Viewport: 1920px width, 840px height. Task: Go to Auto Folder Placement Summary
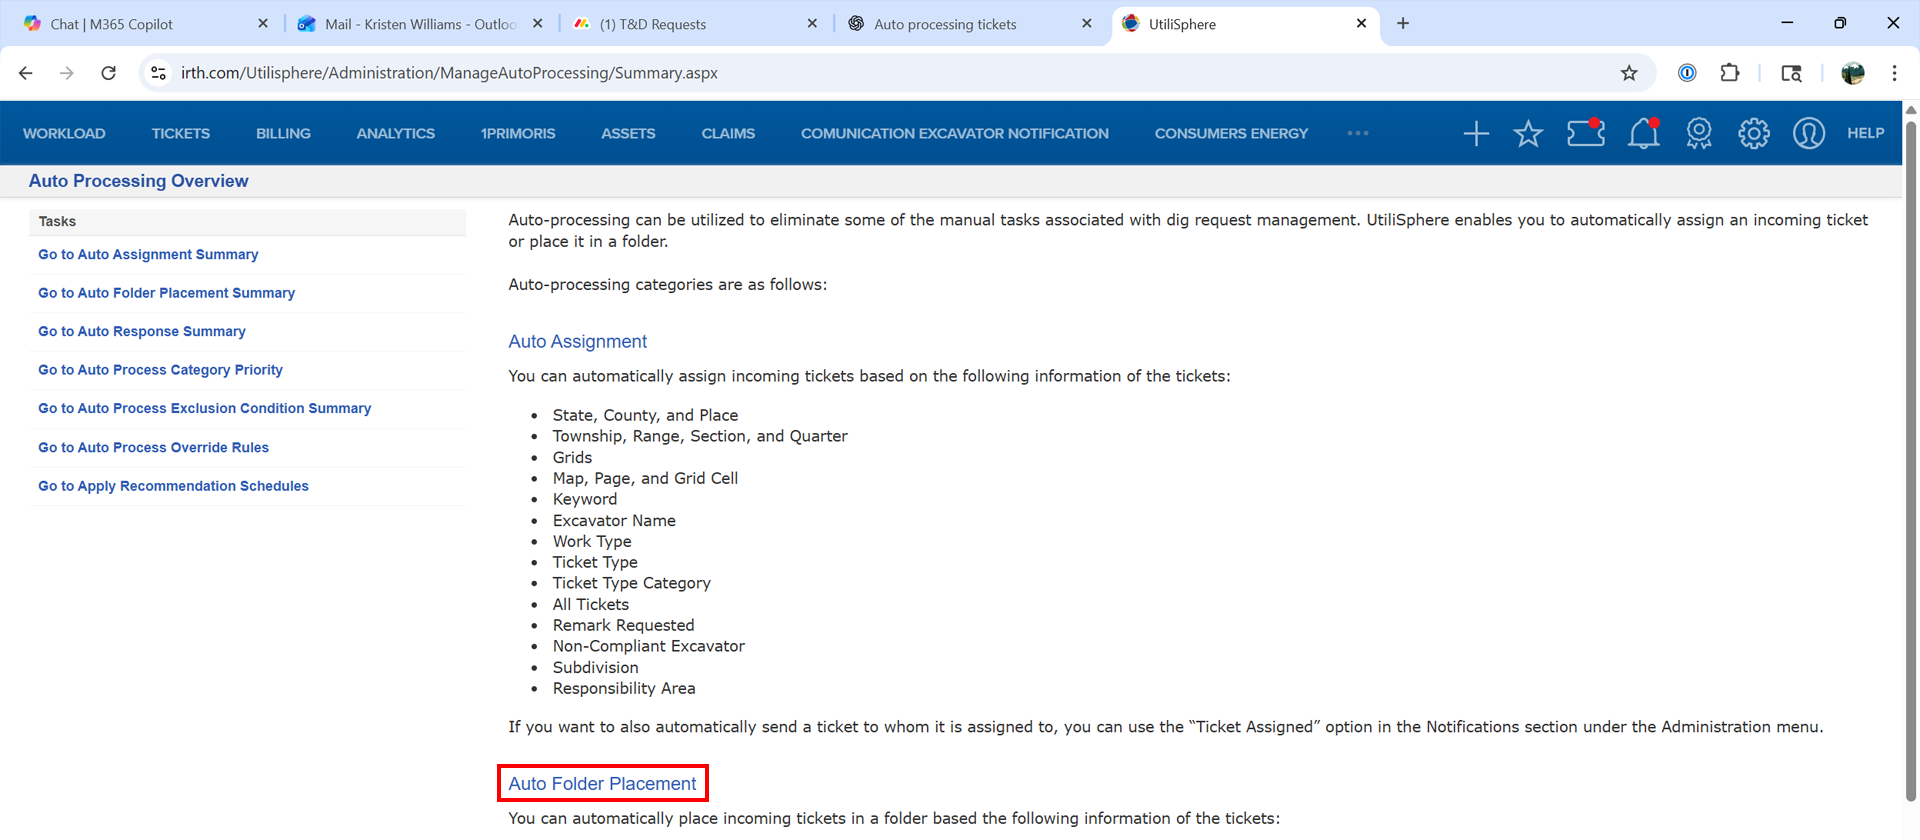tap(166, 293)
